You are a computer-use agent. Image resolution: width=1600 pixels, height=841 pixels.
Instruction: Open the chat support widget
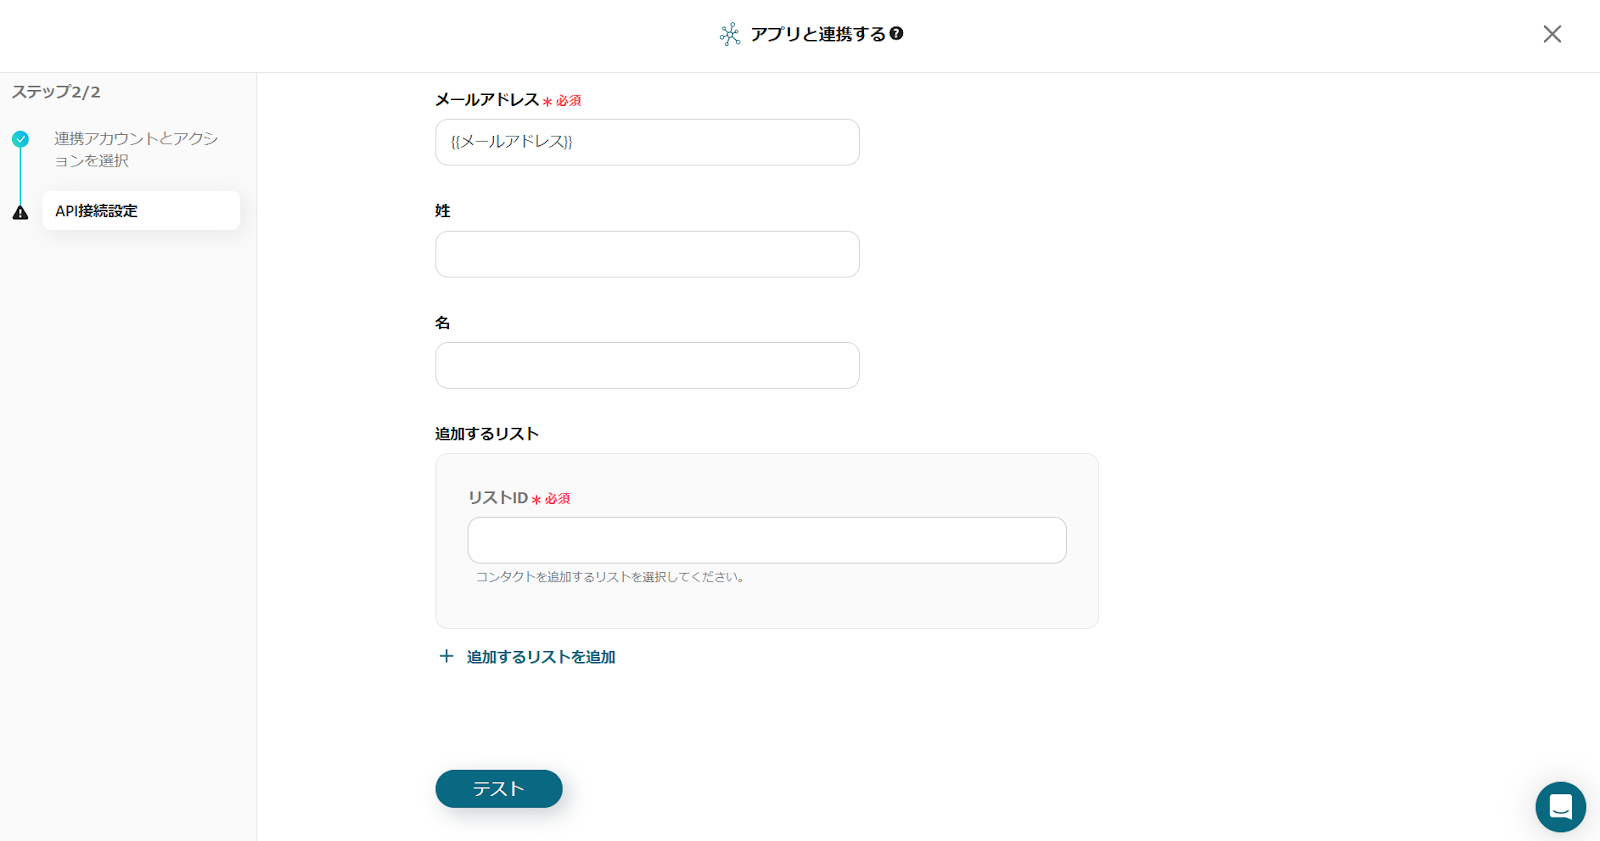click(1560, 806)
